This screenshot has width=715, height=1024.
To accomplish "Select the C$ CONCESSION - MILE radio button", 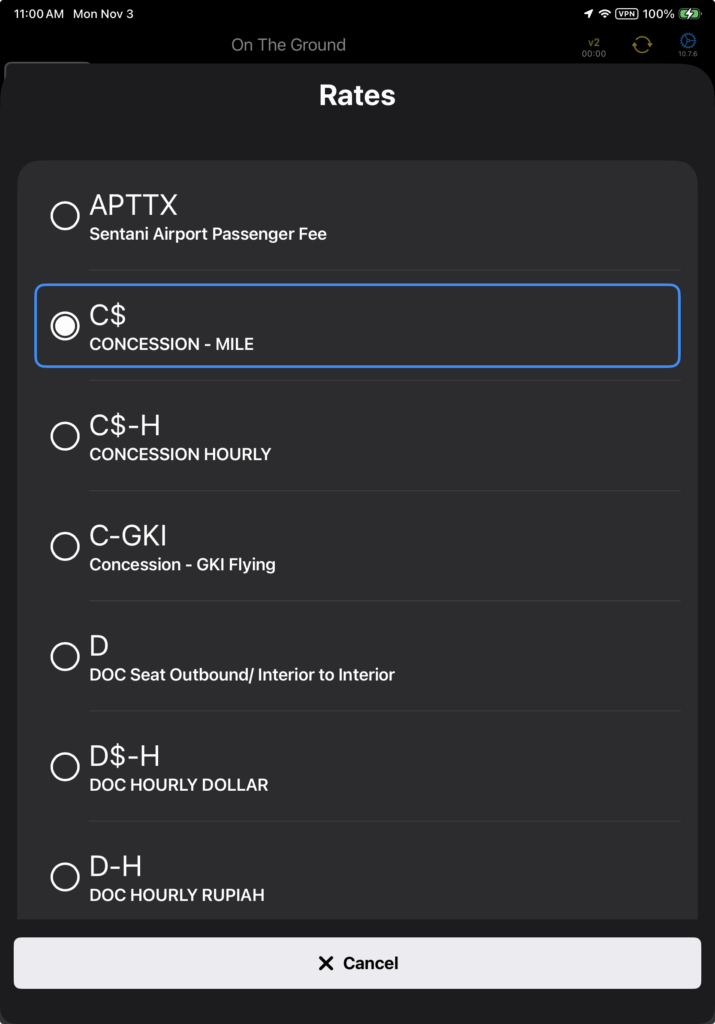I will (x=65, y=326).
